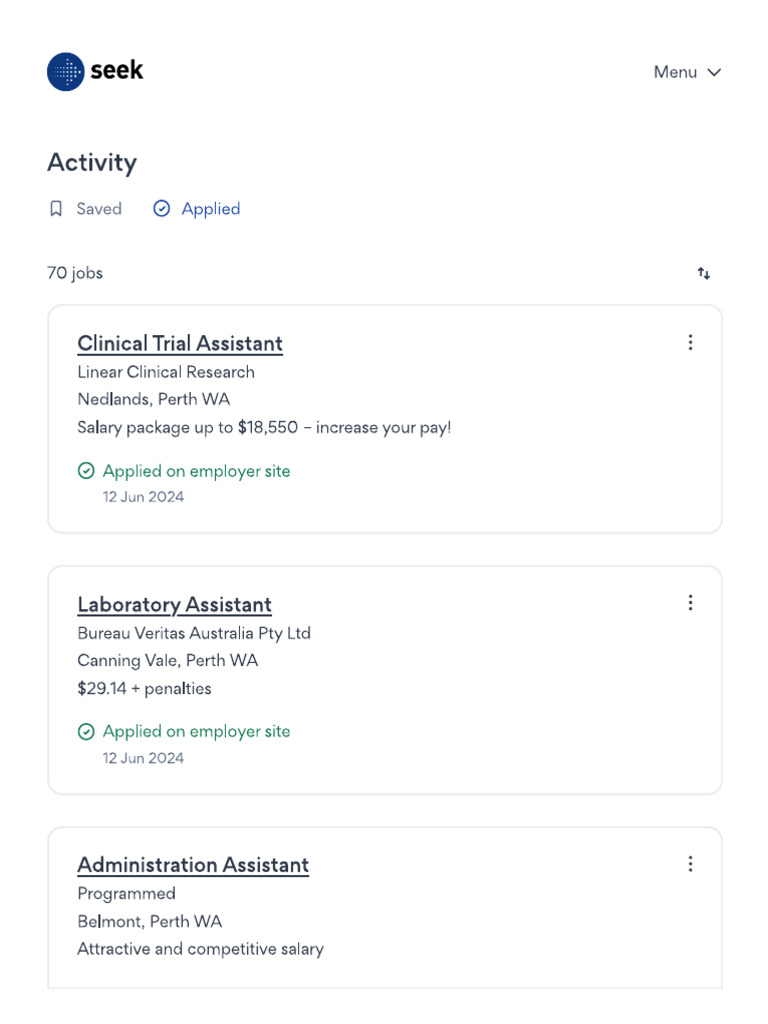Click the Menu chevron arrow
Image resolution: width=768 pixels, height=1024 pixels.
[x=714, y=72]
